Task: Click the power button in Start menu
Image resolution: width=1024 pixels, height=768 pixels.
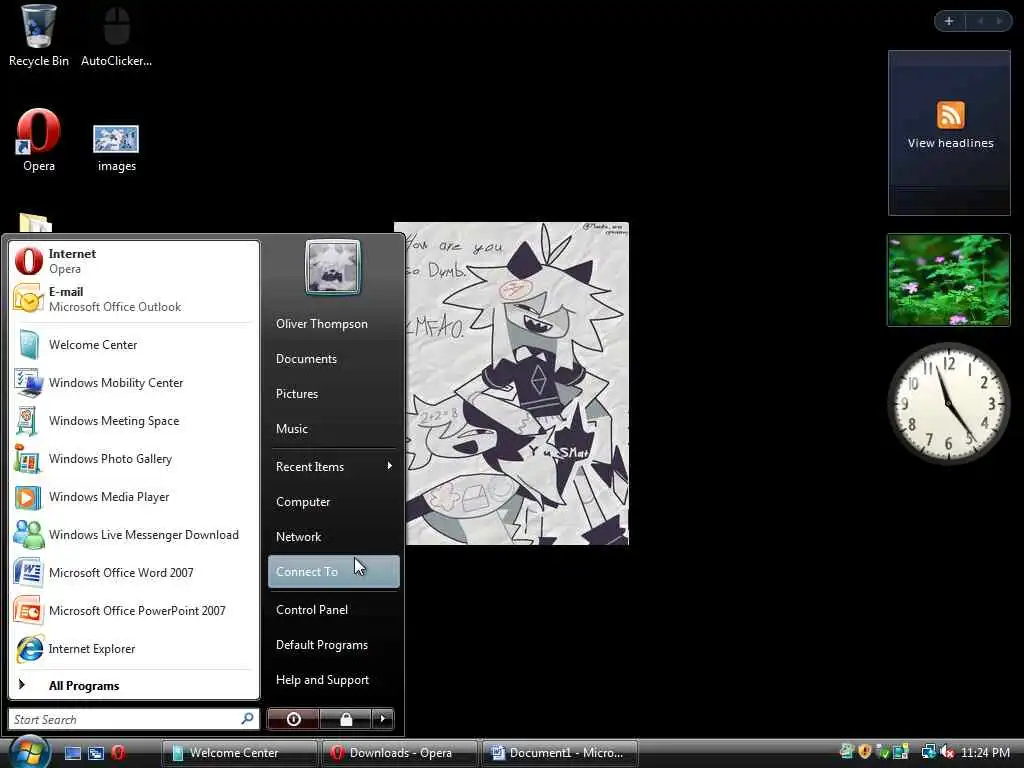Action: pyautogui.click(x=293, y=719)
